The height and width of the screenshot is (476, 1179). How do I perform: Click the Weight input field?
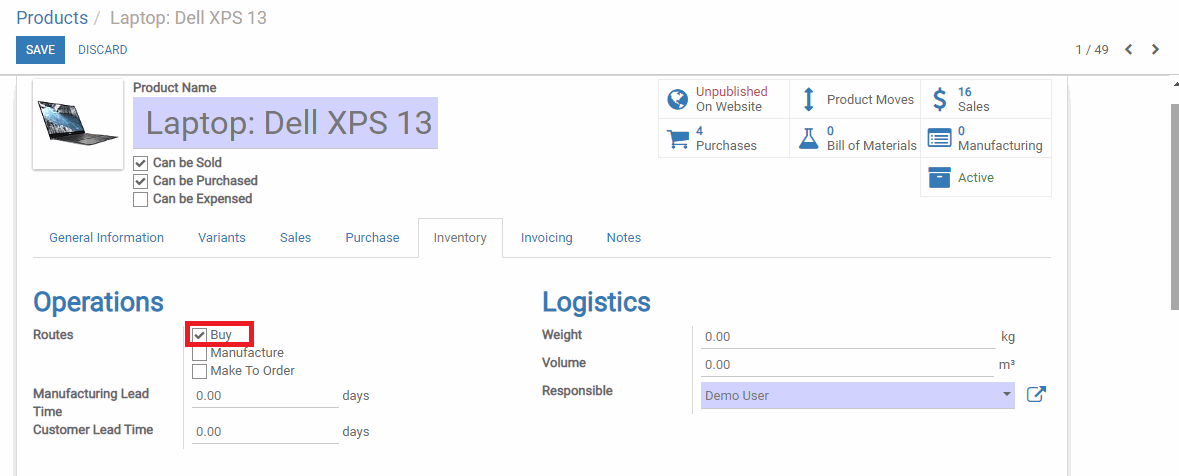[848, 337]
